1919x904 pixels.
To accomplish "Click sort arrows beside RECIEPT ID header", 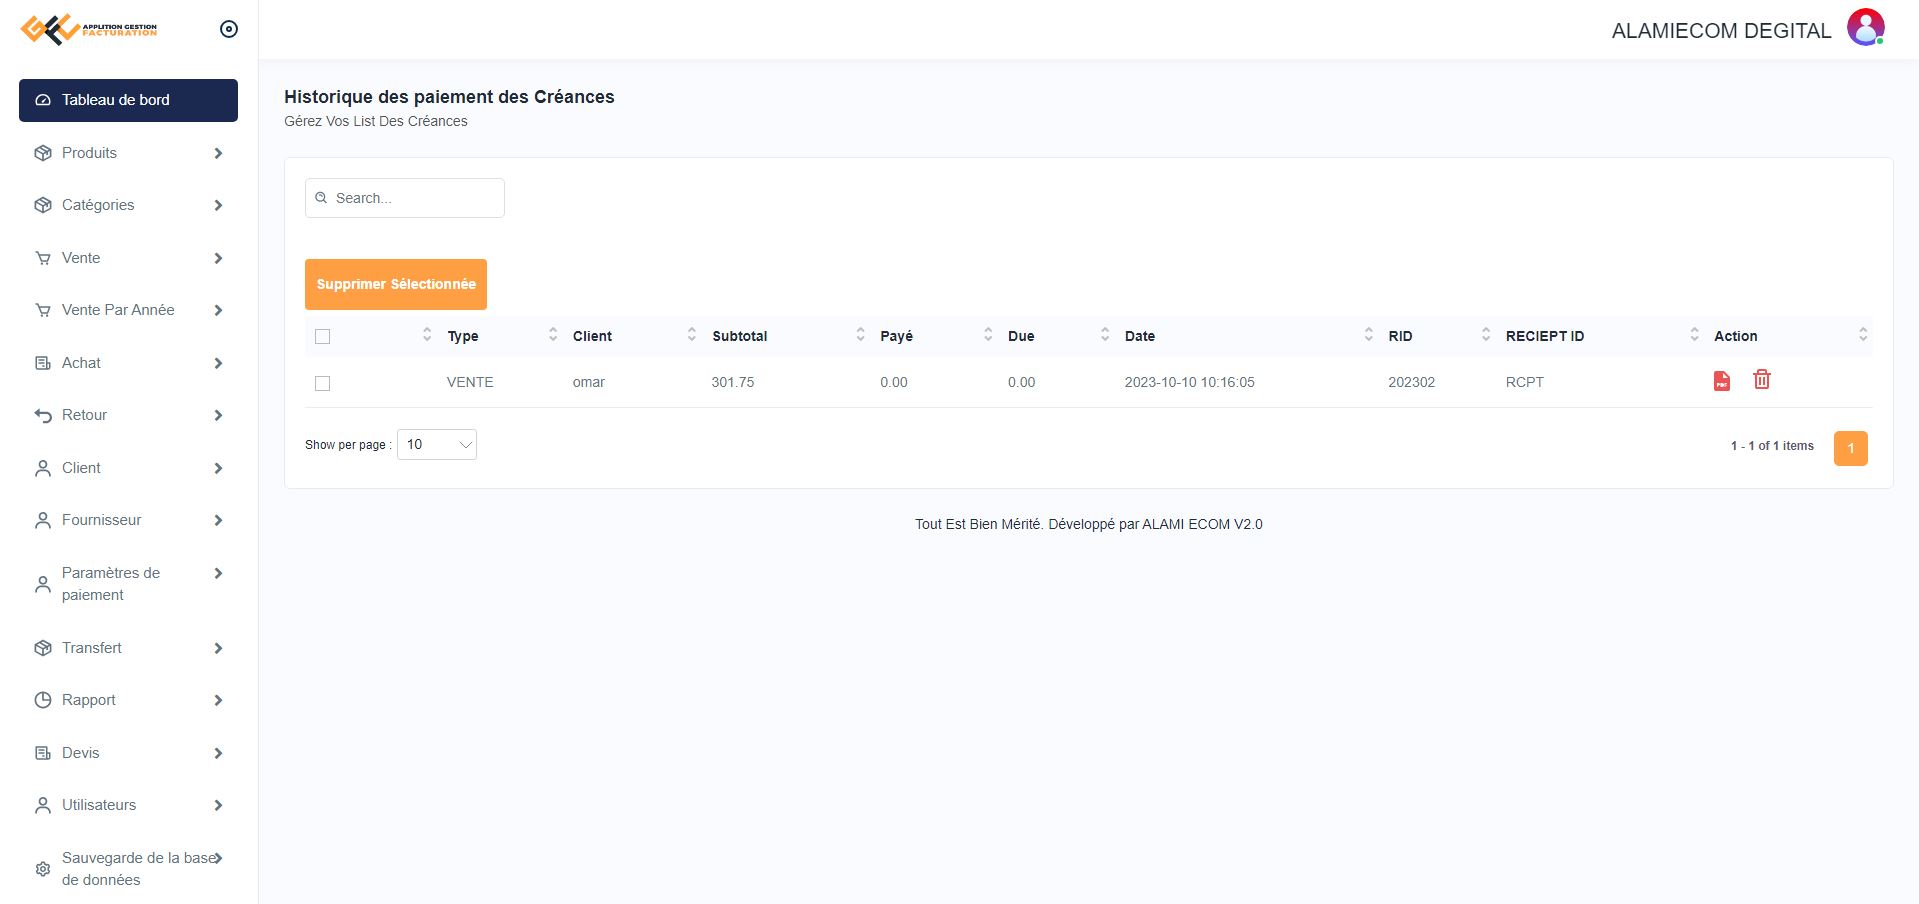I will point(1694,335).
